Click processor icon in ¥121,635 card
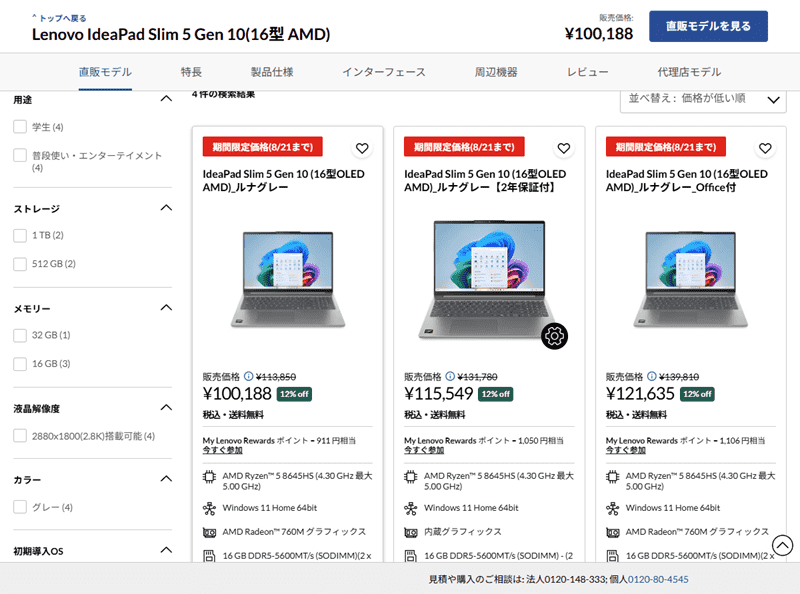Viewport: 800px width, 594px height. tap(612, 477)
